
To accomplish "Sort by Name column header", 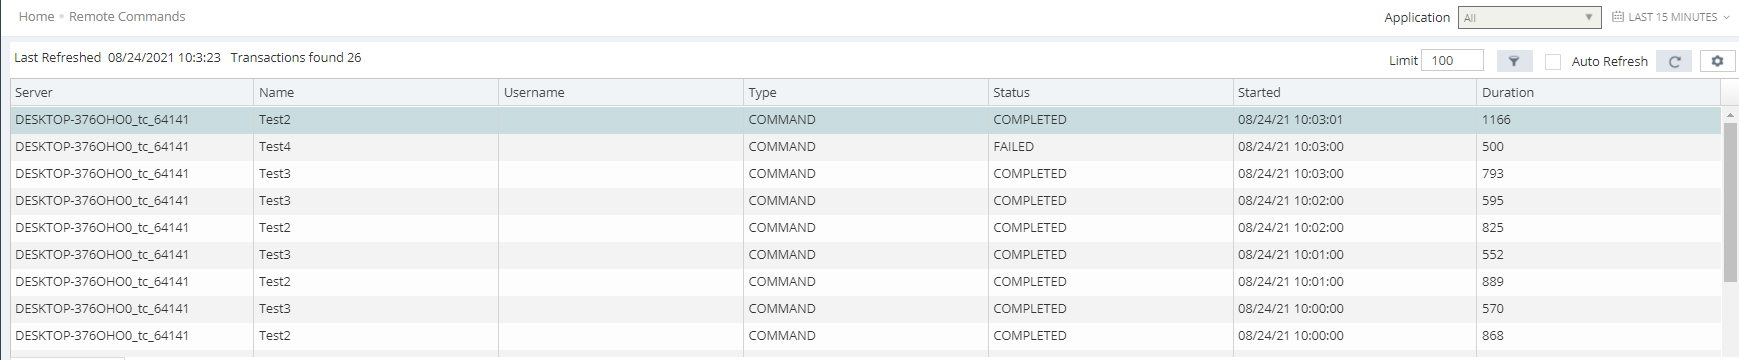I will (x=376, y=92).
